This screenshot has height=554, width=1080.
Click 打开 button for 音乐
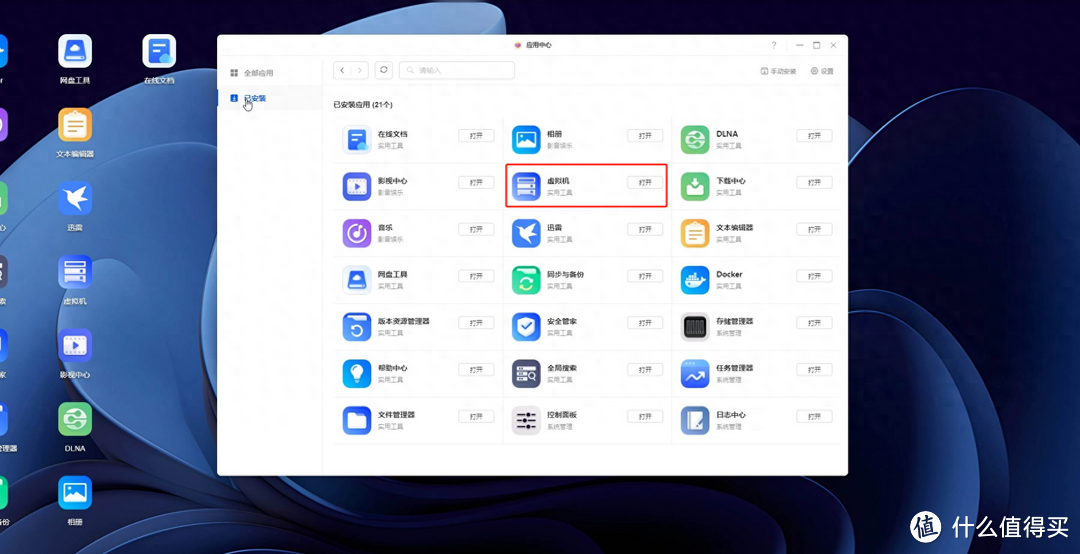pos(476,229)
